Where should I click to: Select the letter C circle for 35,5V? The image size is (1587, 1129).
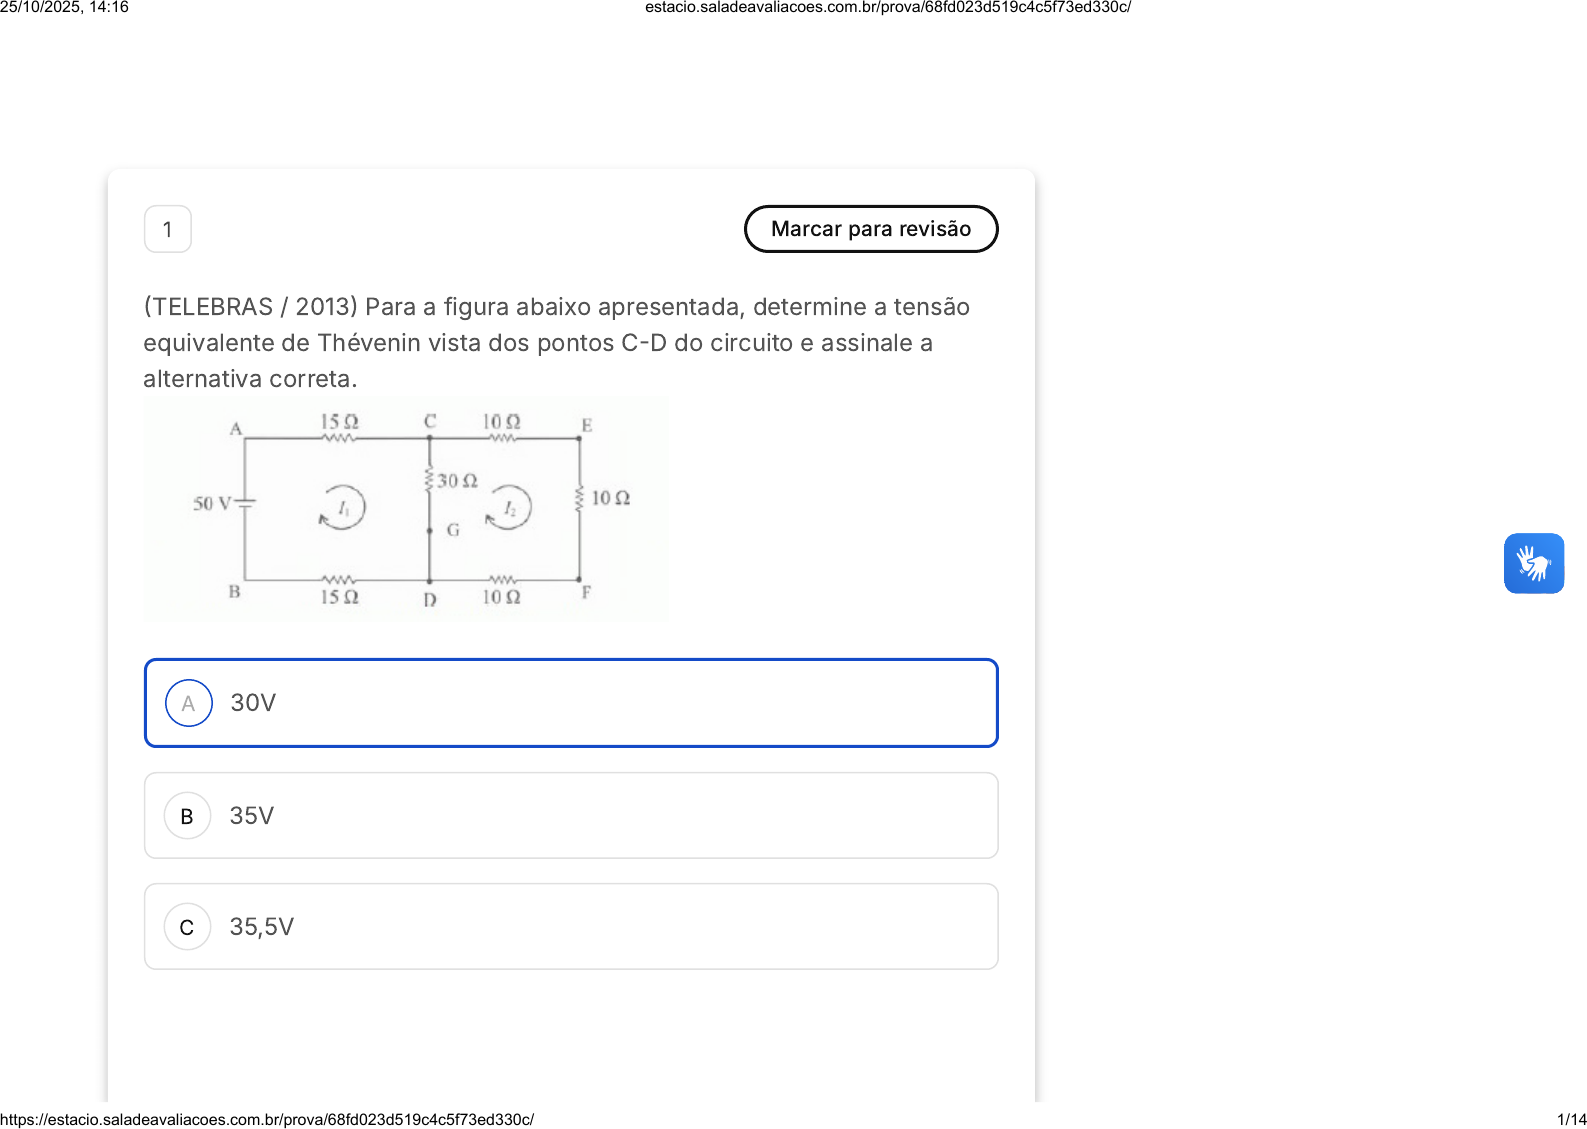point(187,927)
